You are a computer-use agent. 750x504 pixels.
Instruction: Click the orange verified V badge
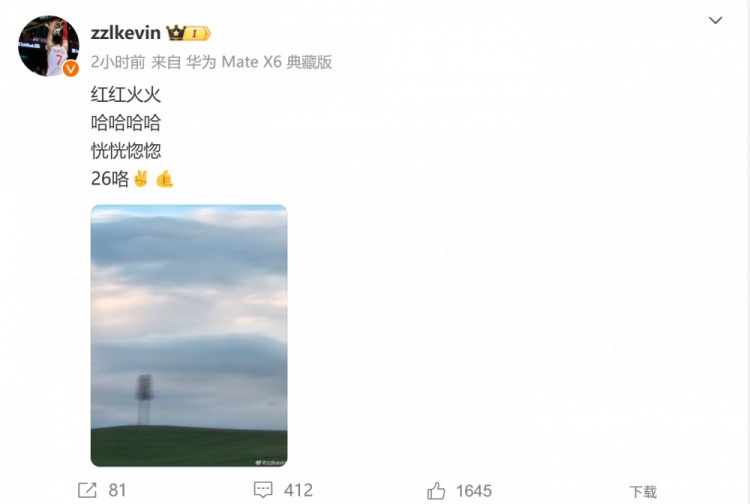71,69
